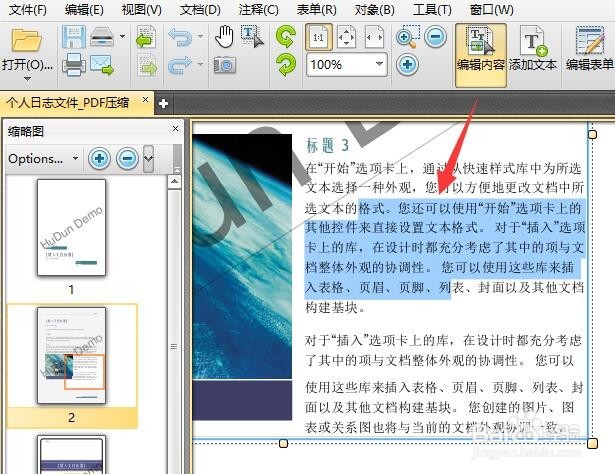Select page 1 thumbnail

71,228
